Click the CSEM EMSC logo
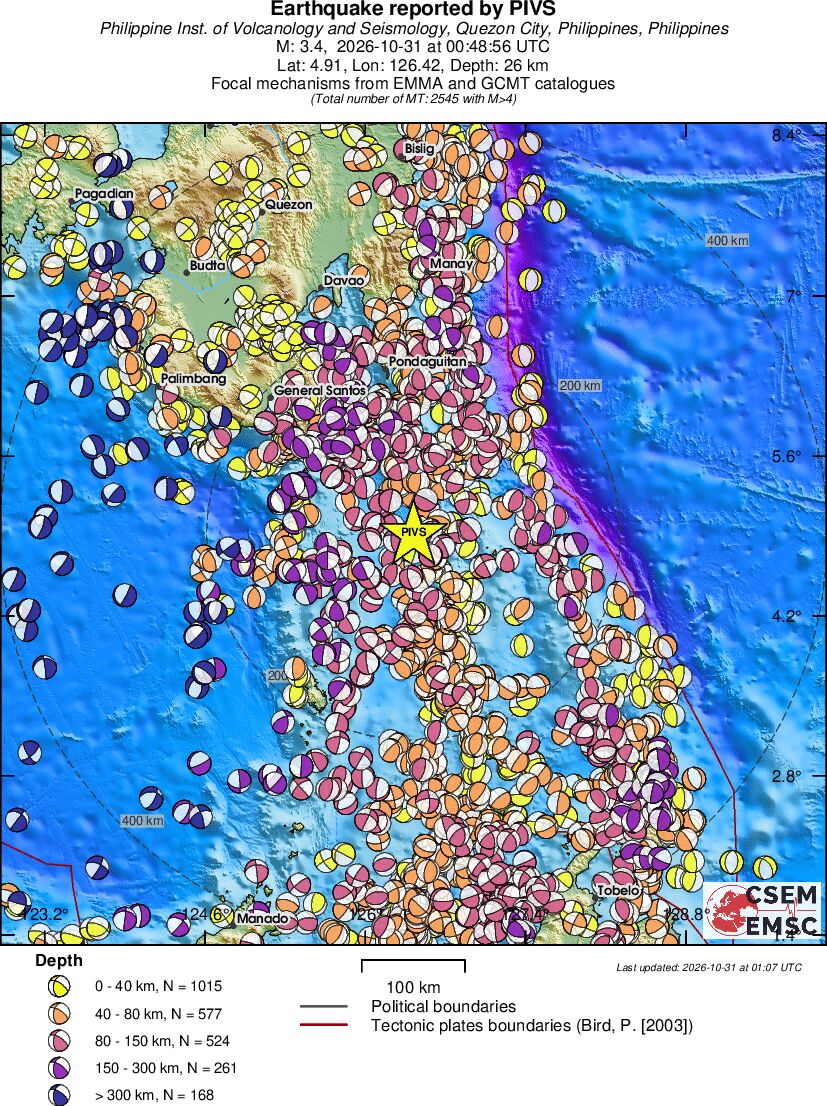Viewport: 827px width, 1106px height. (x=763, y=910)
